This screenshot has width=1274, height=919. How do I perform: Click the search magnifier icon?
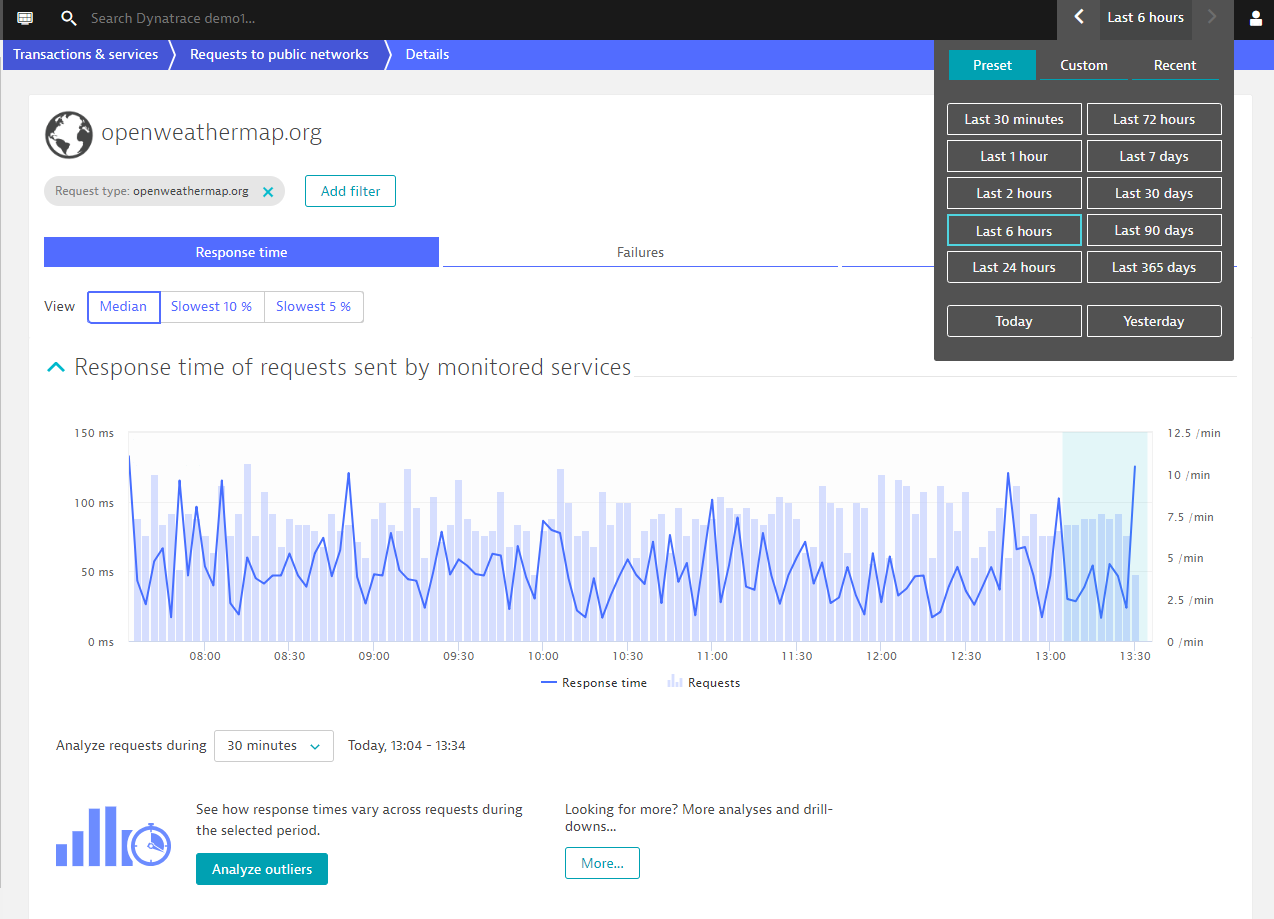point(68,18)
